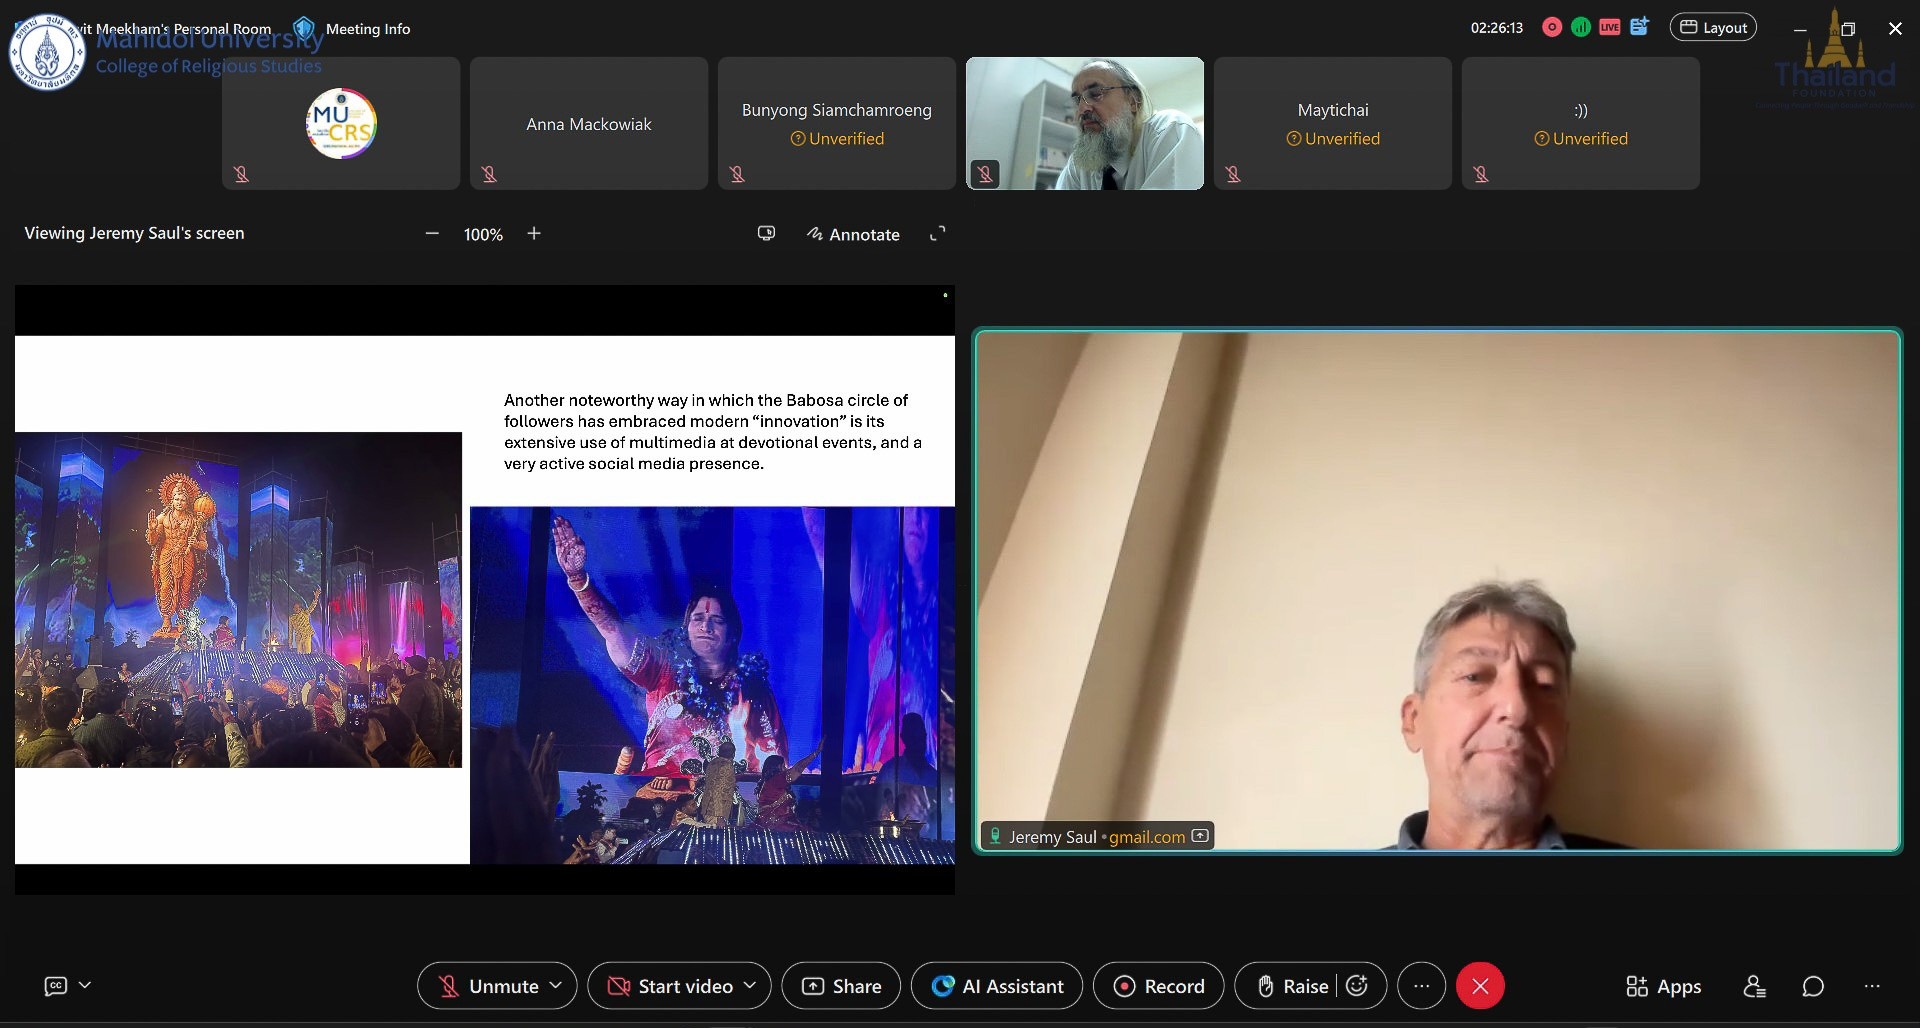Raise your hand
1920x1028 pixels.
click(1292, 986)
